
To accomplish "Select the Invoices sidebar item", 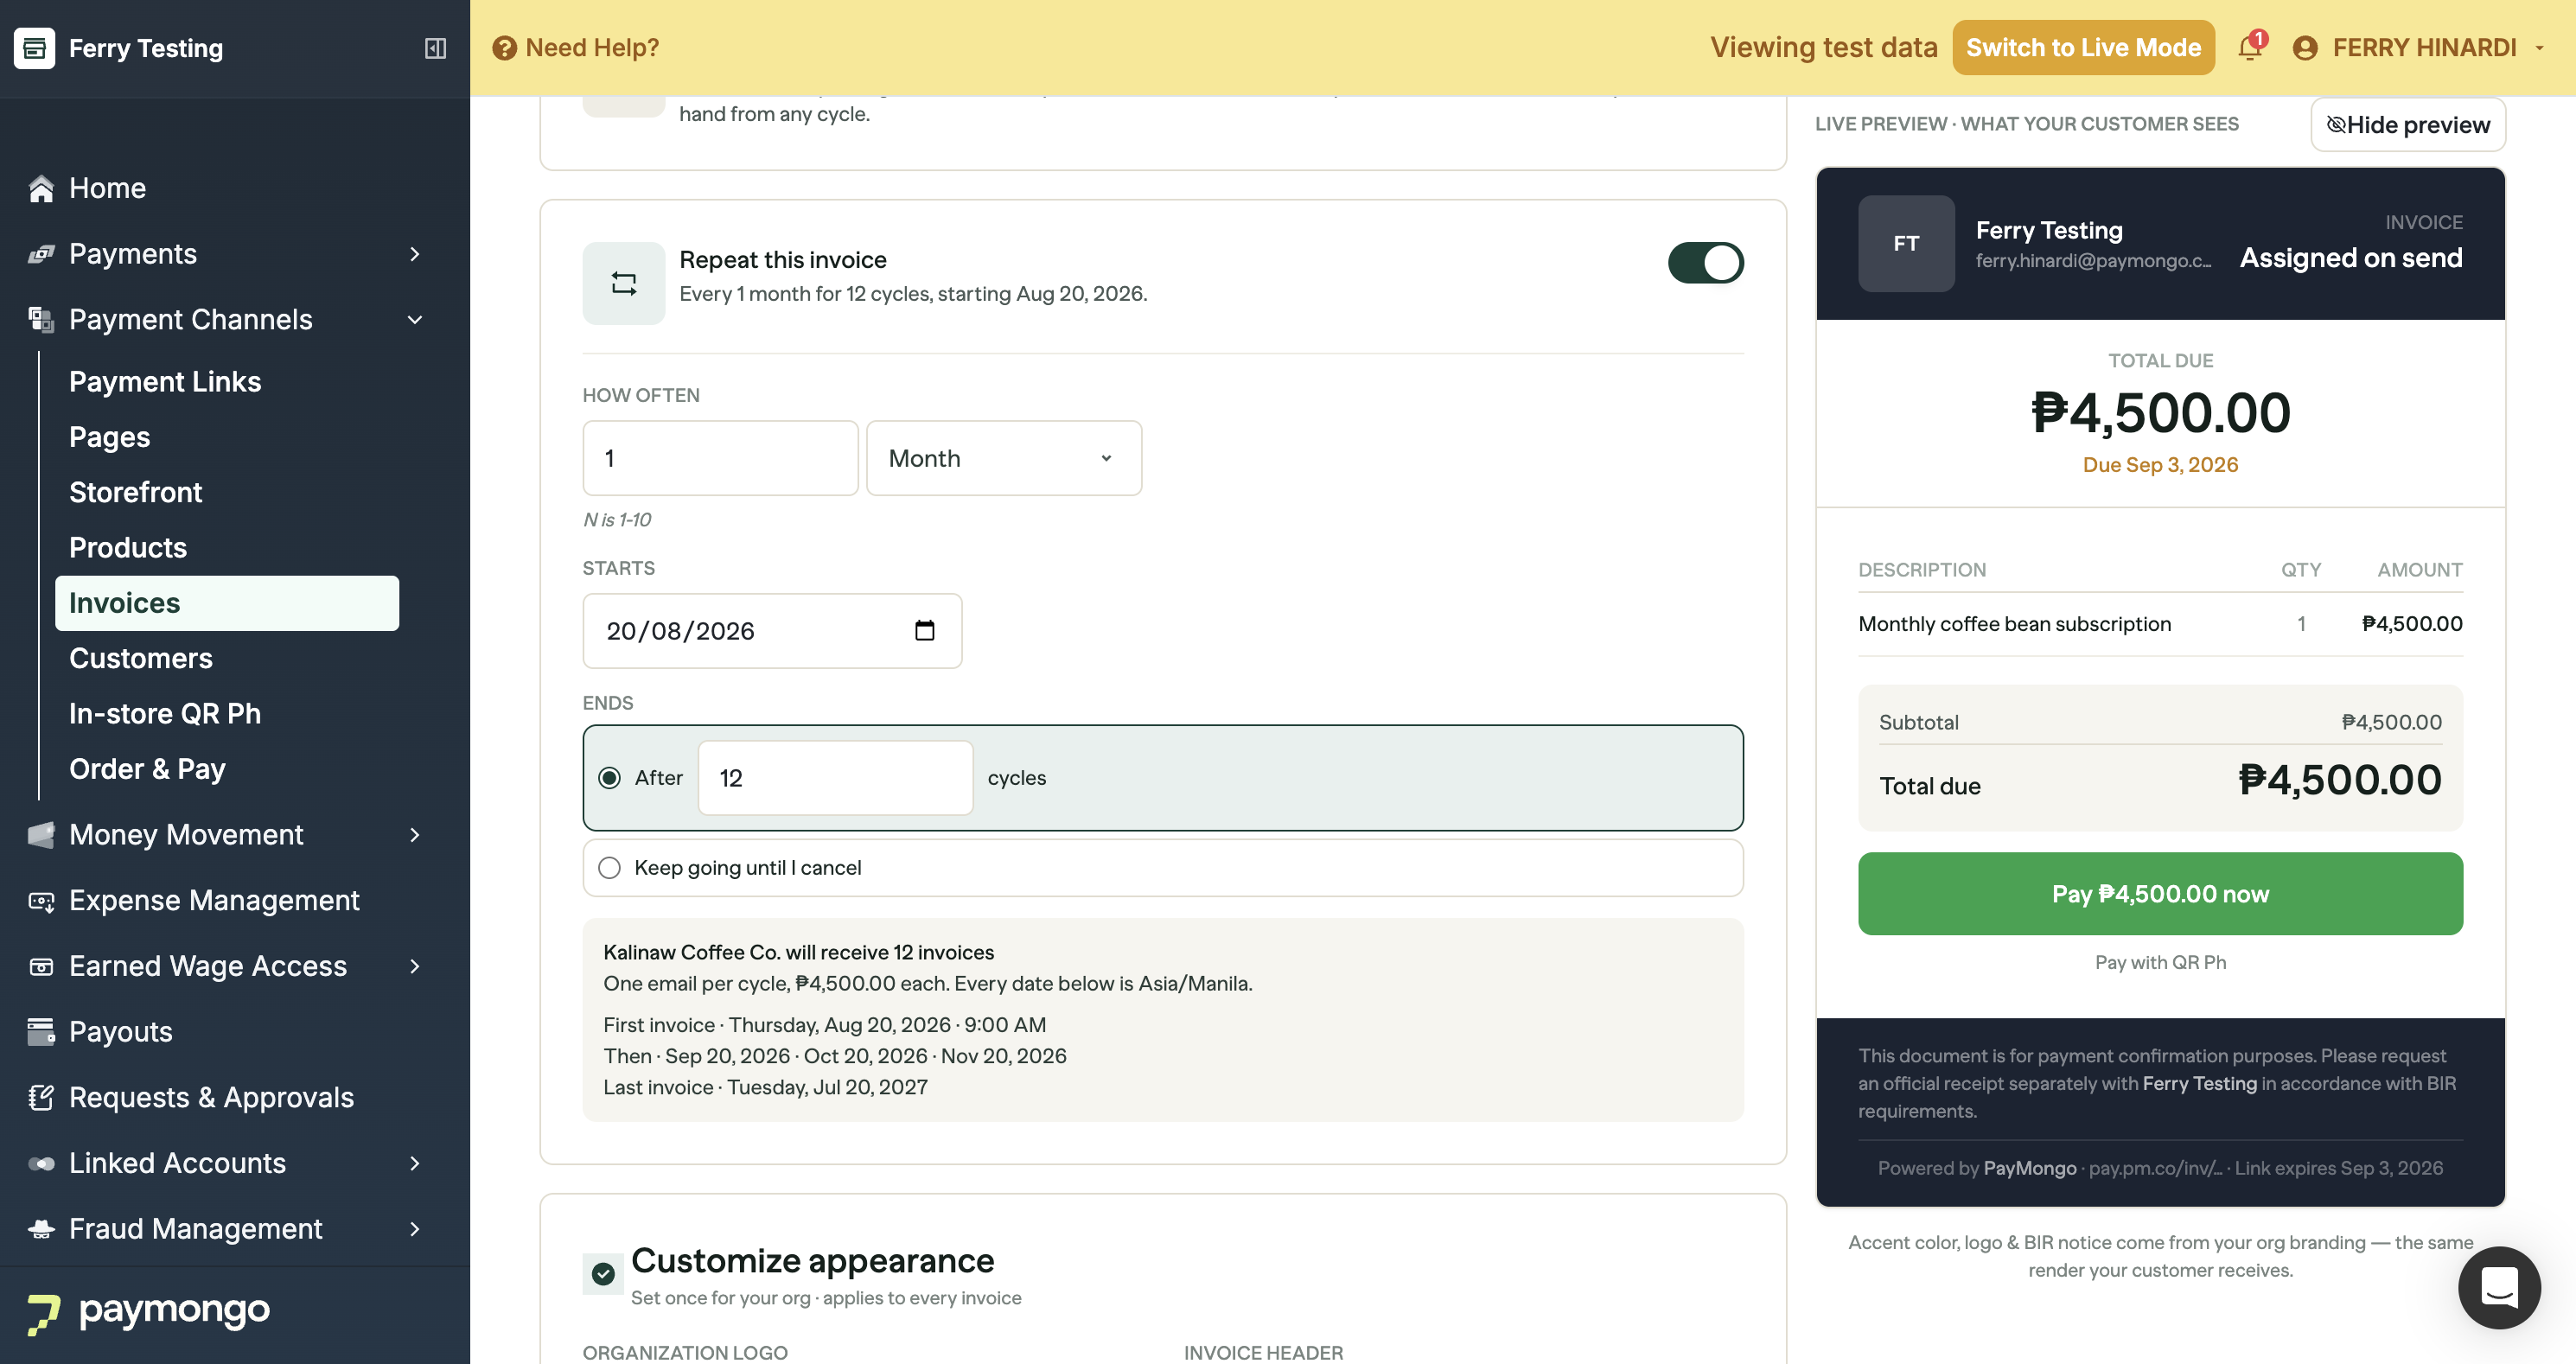I will (227, 603).
